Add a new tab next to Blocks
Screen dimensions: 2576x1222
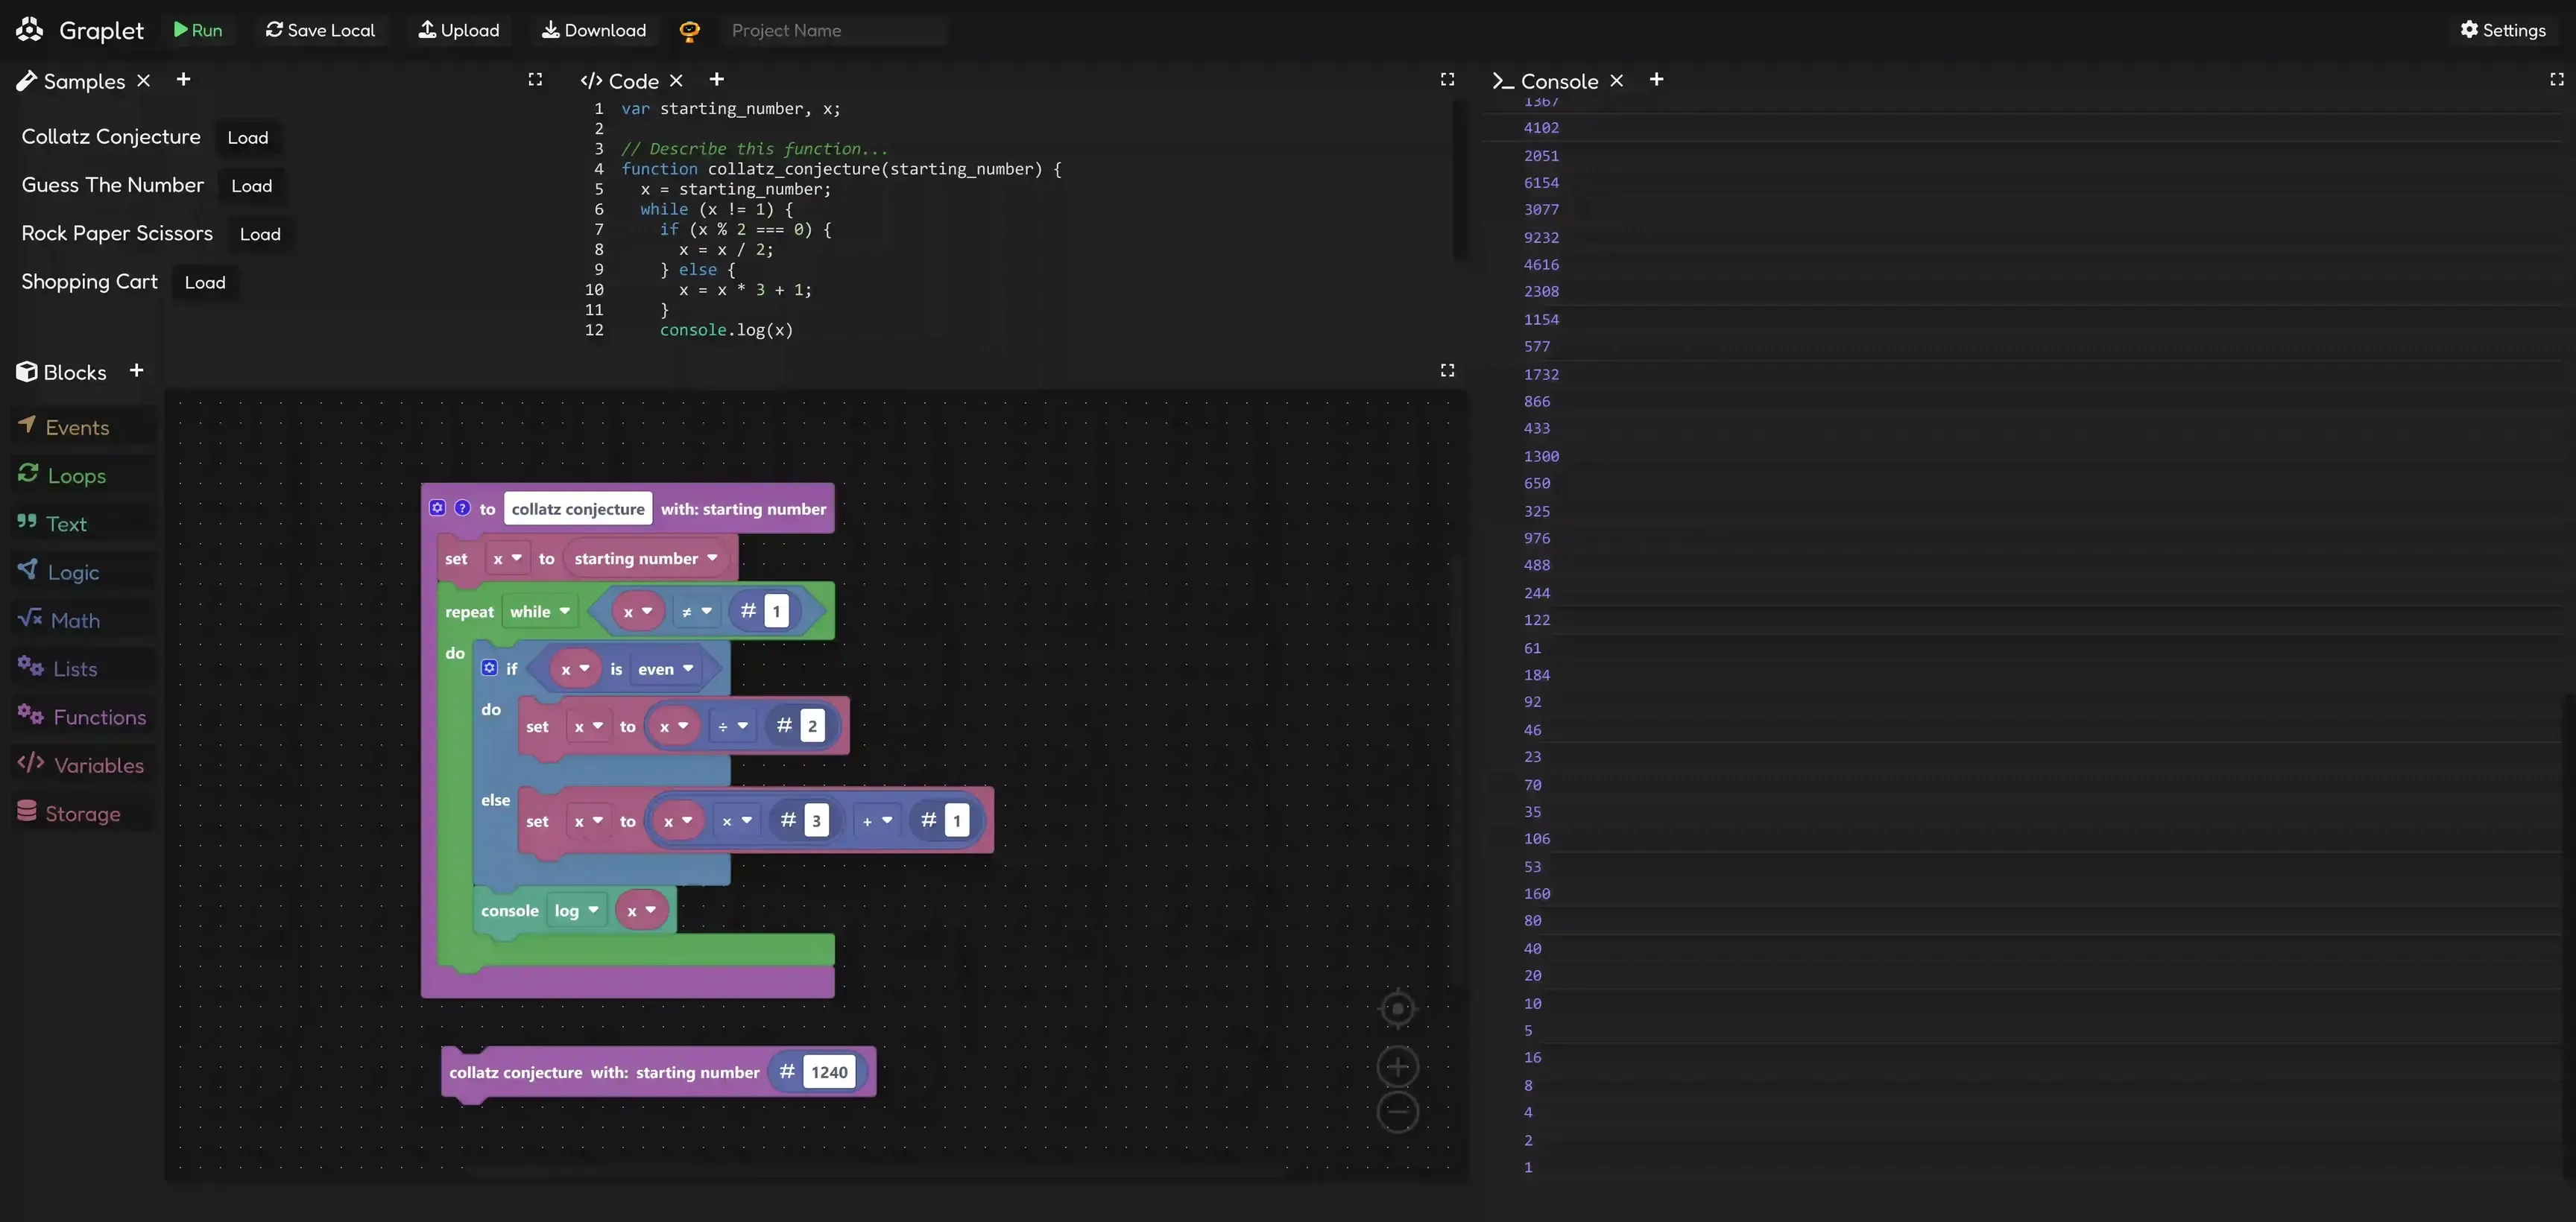coord(136,371)
